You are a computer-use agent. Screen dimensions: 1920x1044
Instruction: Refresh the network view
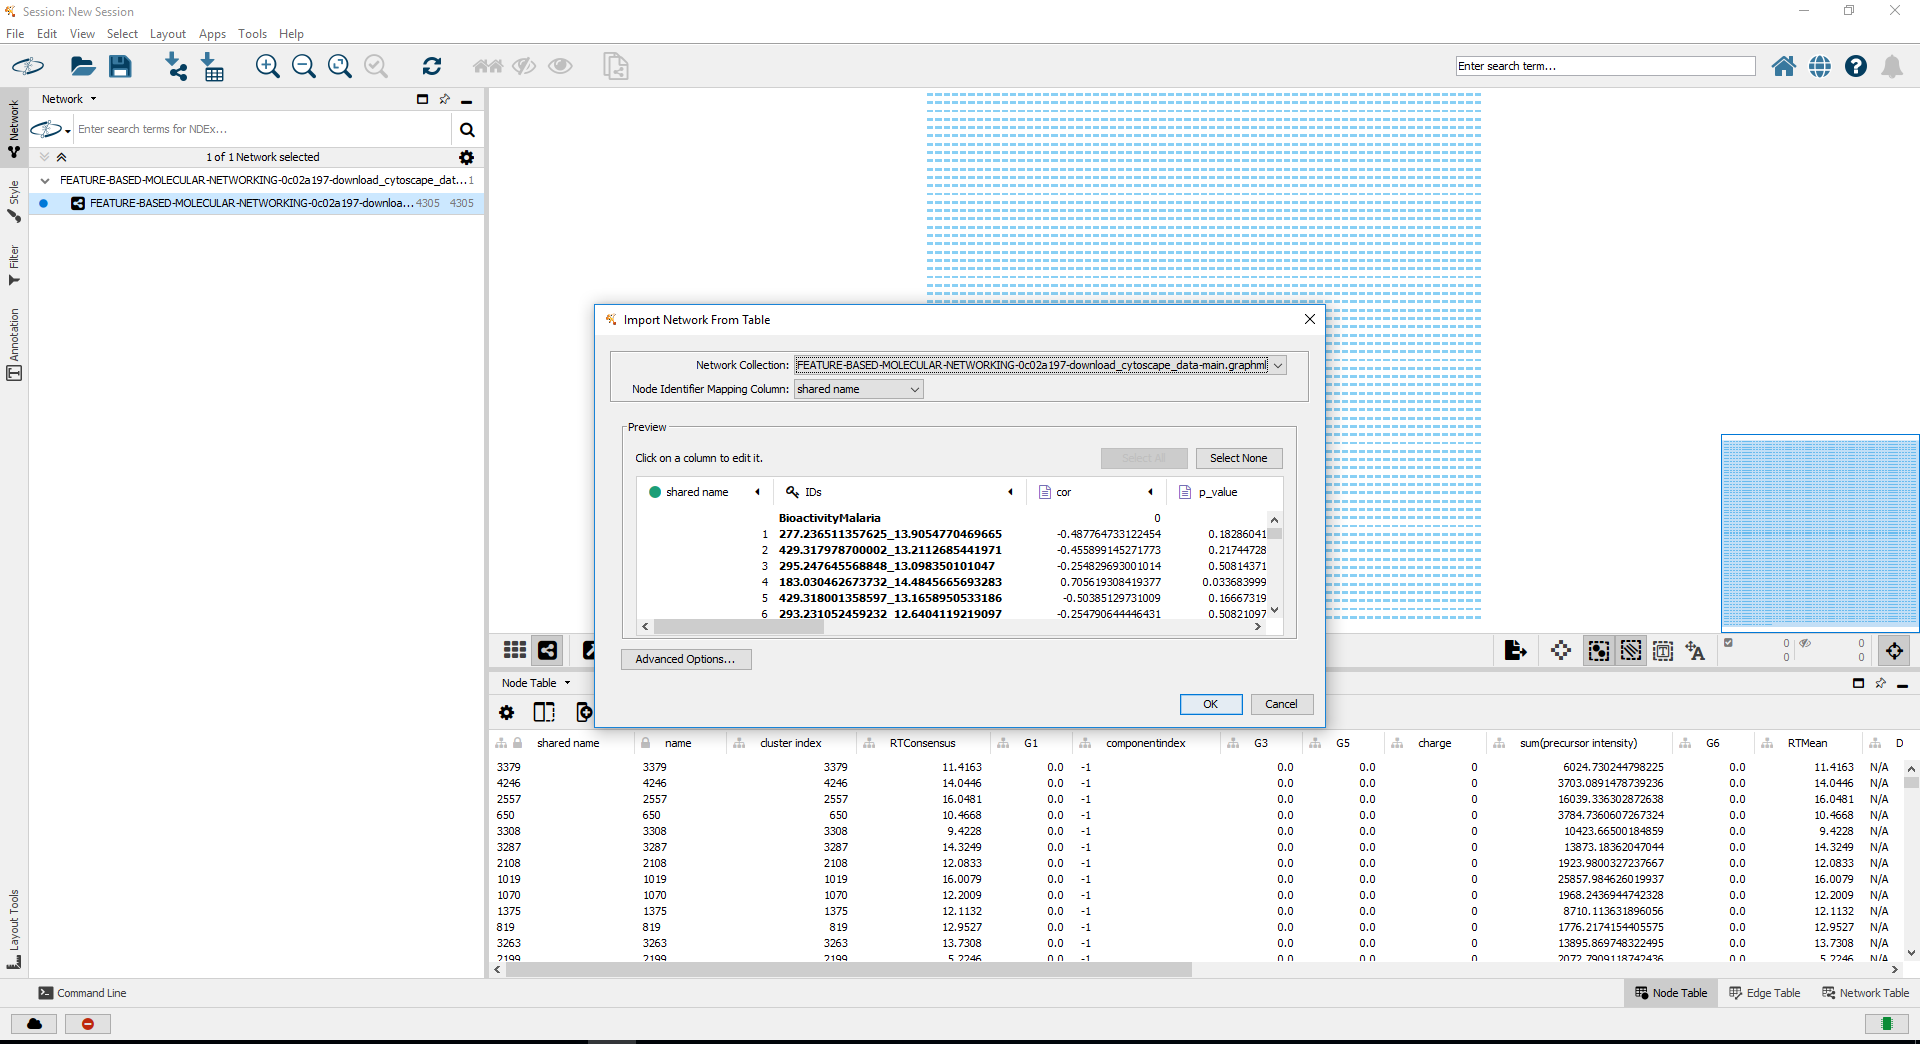[432, 66]
